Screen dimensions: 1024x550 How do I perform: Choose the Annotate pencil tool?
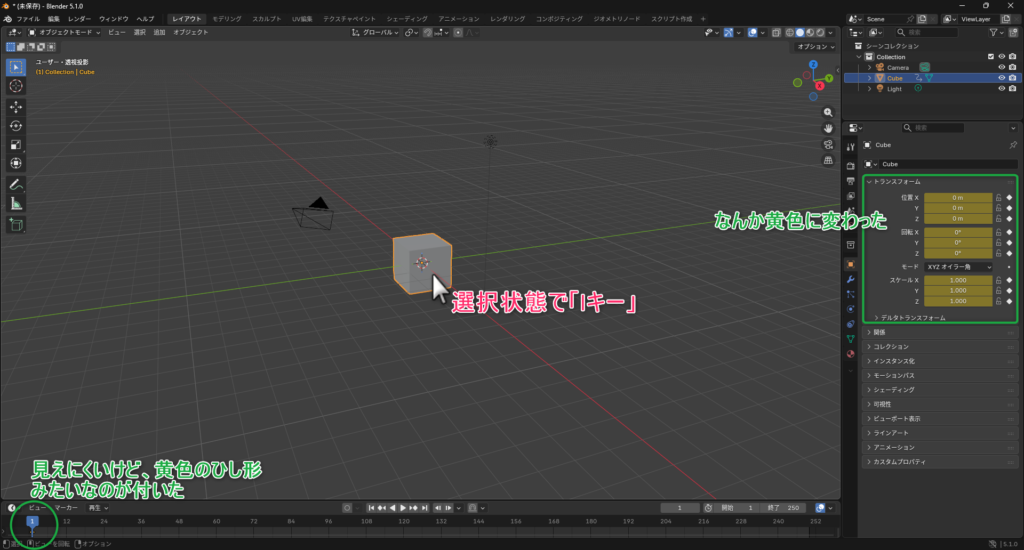tap(16, 185)
